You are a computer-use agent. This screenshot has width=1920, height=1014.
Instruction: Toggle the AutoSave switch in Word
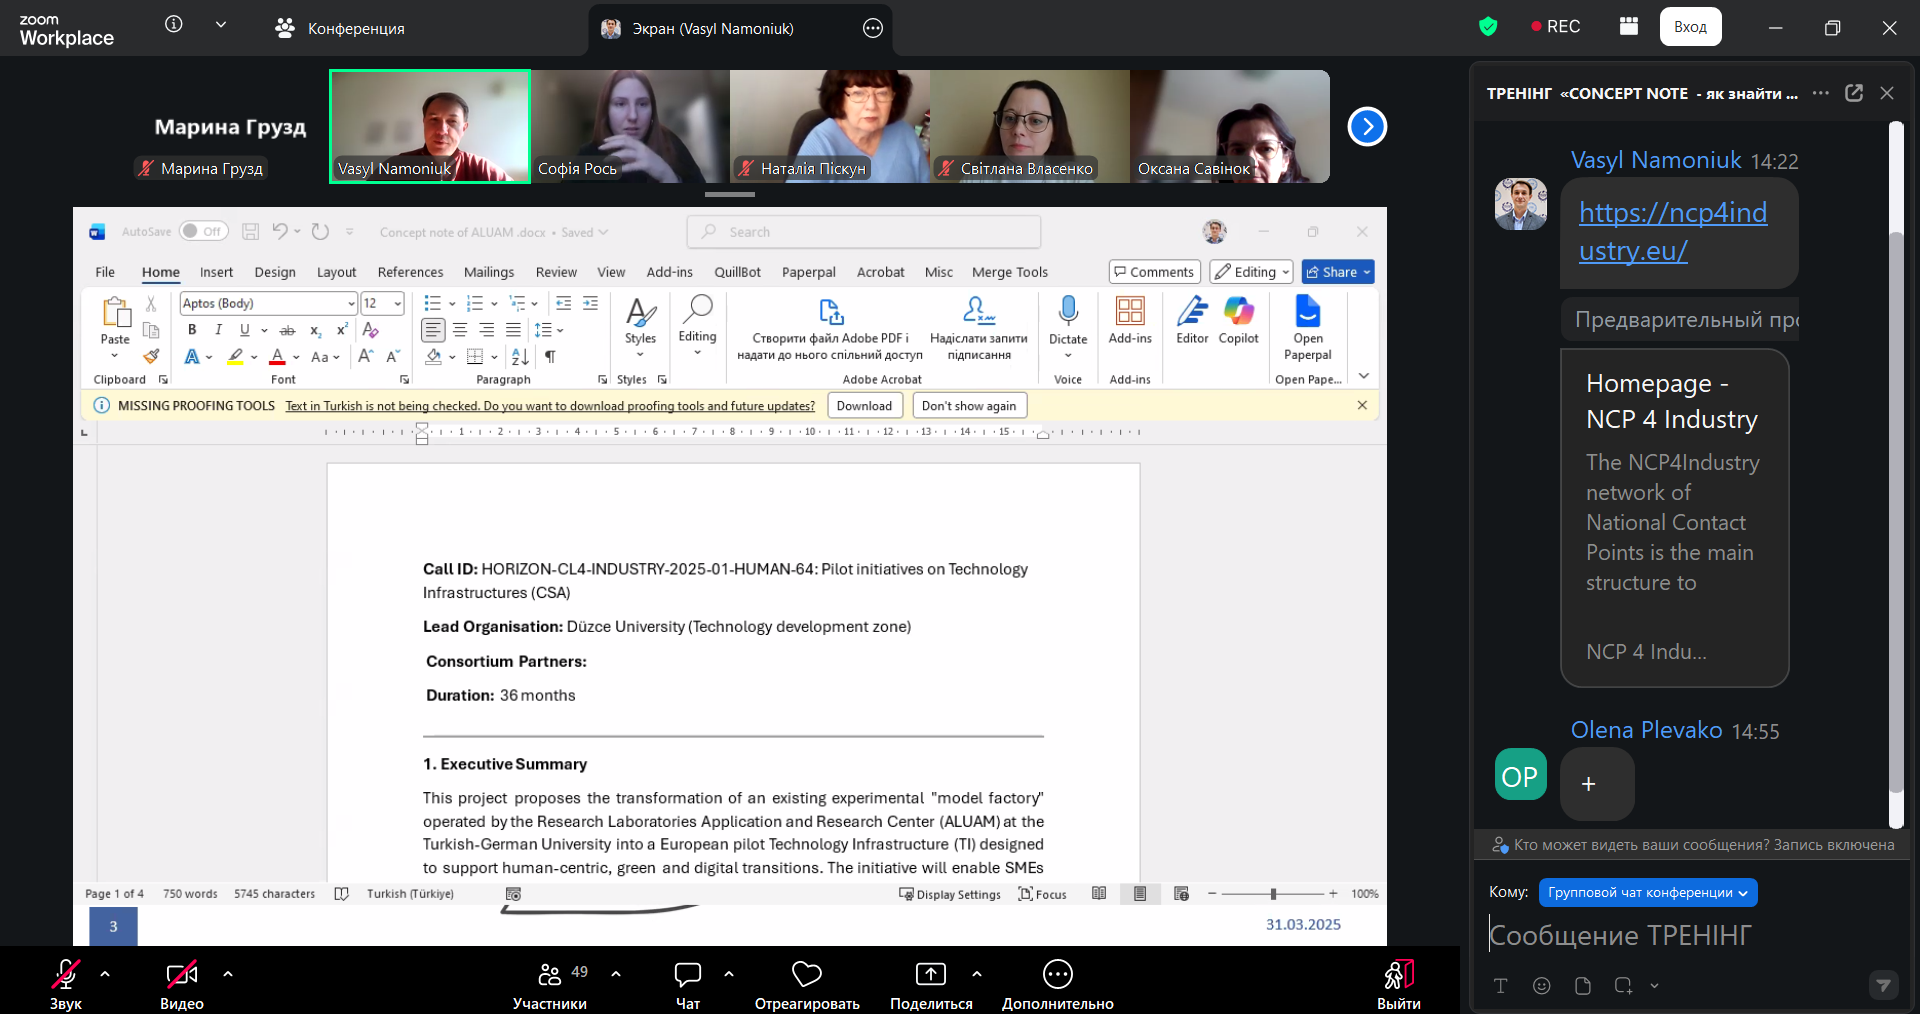click(x=203, y=232)
